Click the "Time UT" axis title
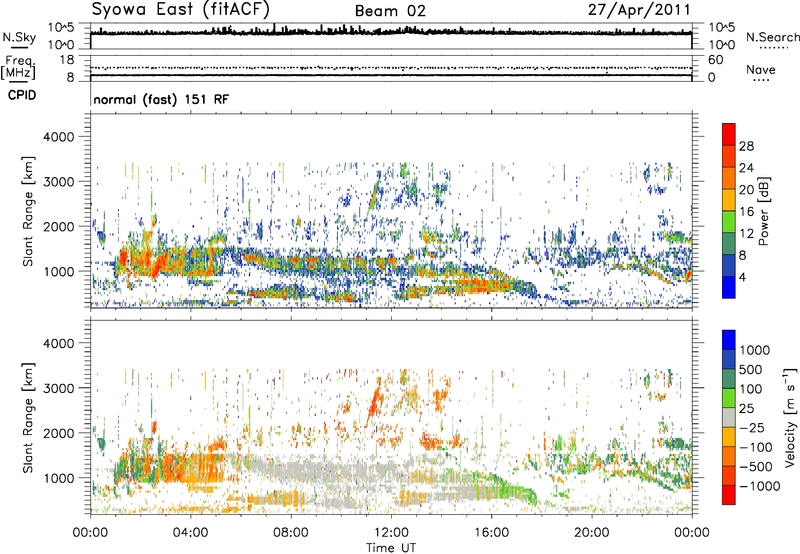The width and height of the screenshot is (800, 554). click(x=391, y=547)
